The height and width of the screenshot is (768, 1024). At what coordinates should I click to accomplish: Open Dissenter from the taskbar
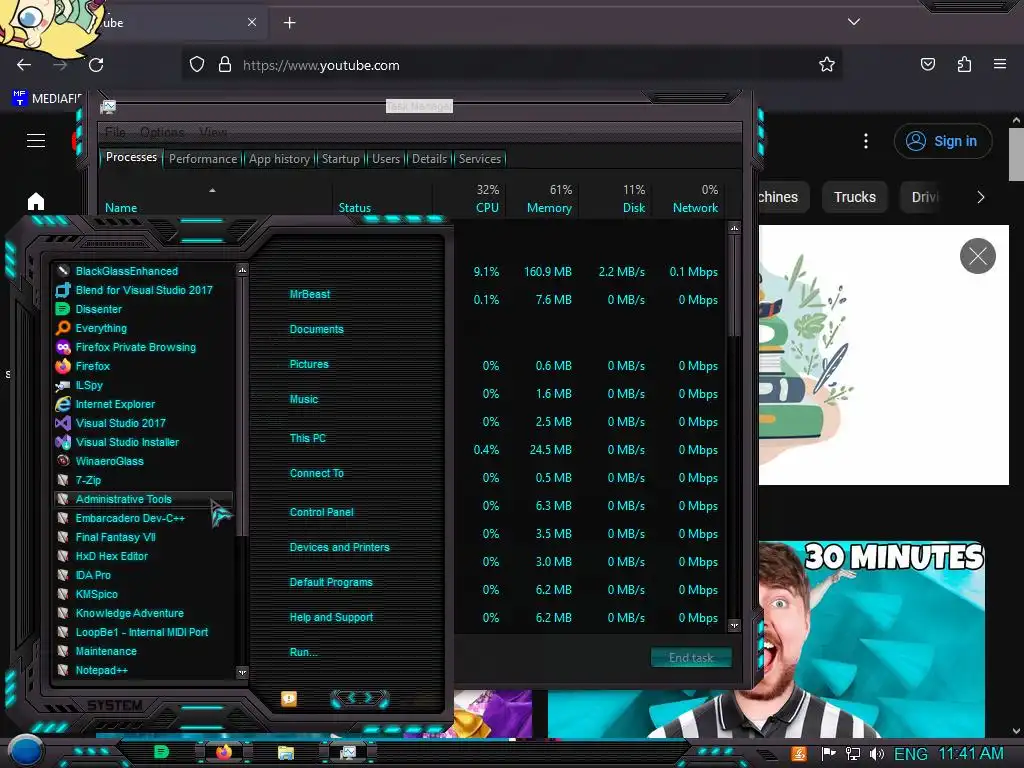pyautogui.click(x=161, y=752)
